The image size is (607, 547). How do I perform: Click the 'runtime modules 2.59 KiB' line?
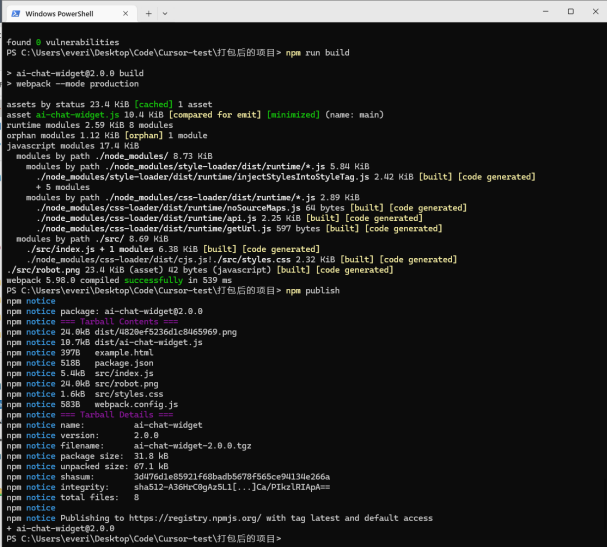90,125
